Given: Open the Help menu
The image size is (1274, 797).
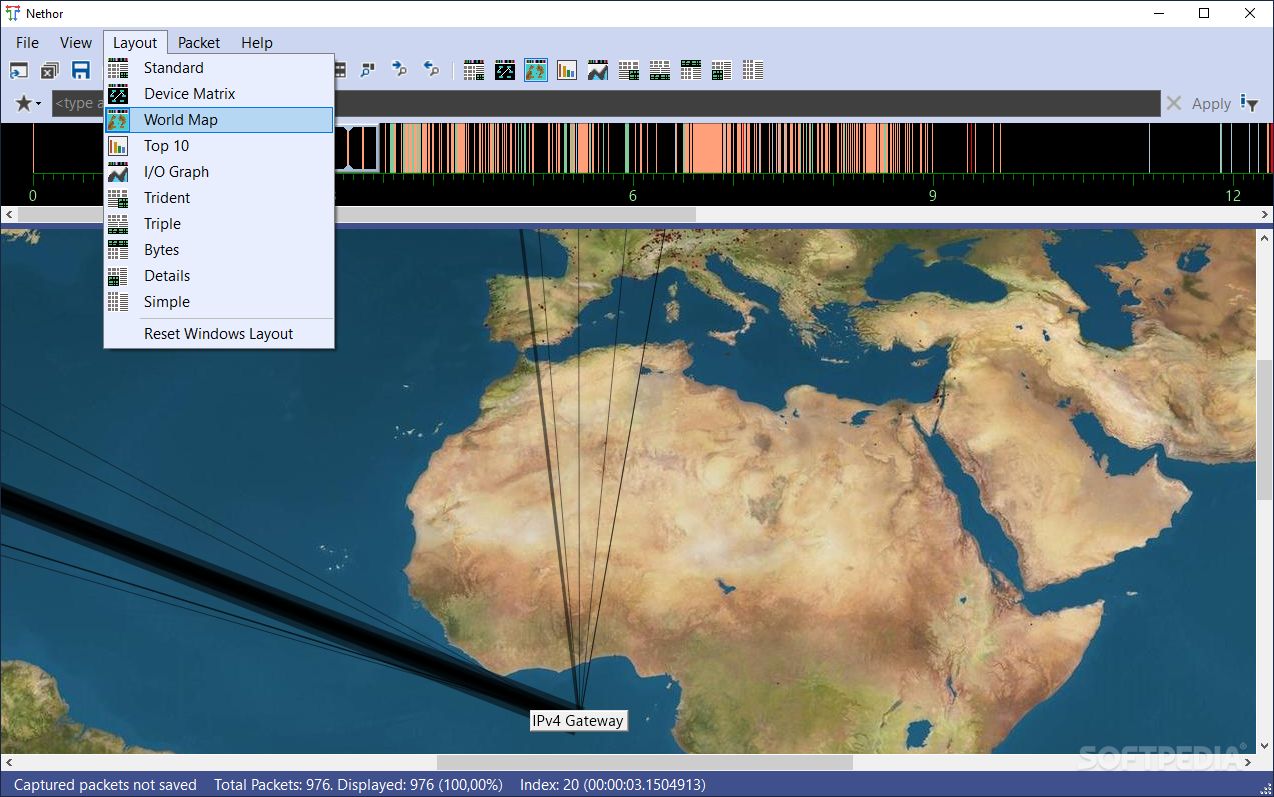Looking at the screenshot, I should click(x=257, y=43).
